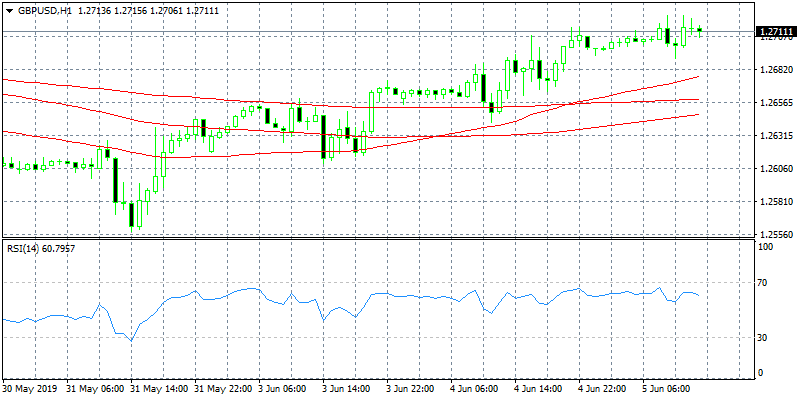The image size is (800, 400).
Task: Click the GBPUSD,H1 chart title text
Action: pyautogui.click(x=44, y=9)
